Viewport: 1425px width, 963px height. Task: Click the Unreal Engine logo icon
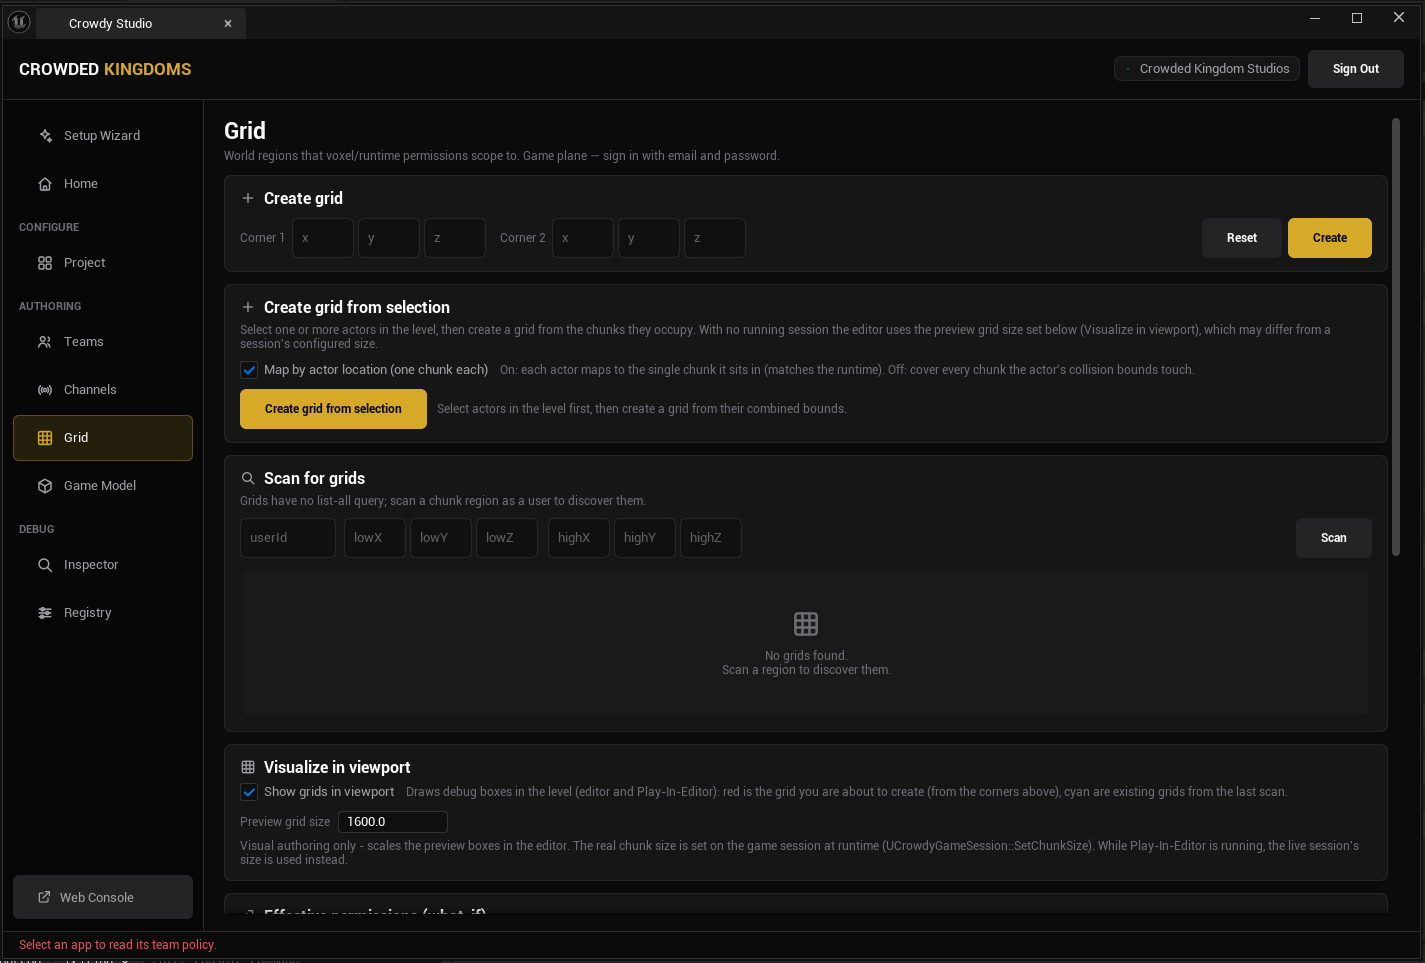pos(19,21)
